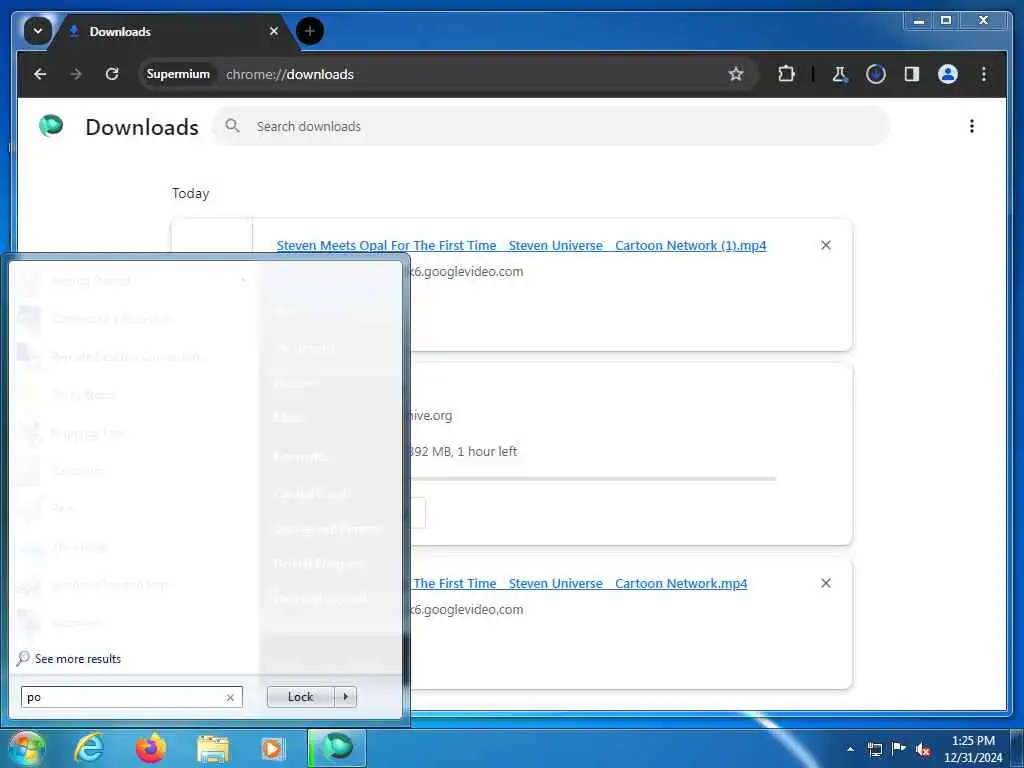Show hidden tray icons arrow

coord(850,749)
